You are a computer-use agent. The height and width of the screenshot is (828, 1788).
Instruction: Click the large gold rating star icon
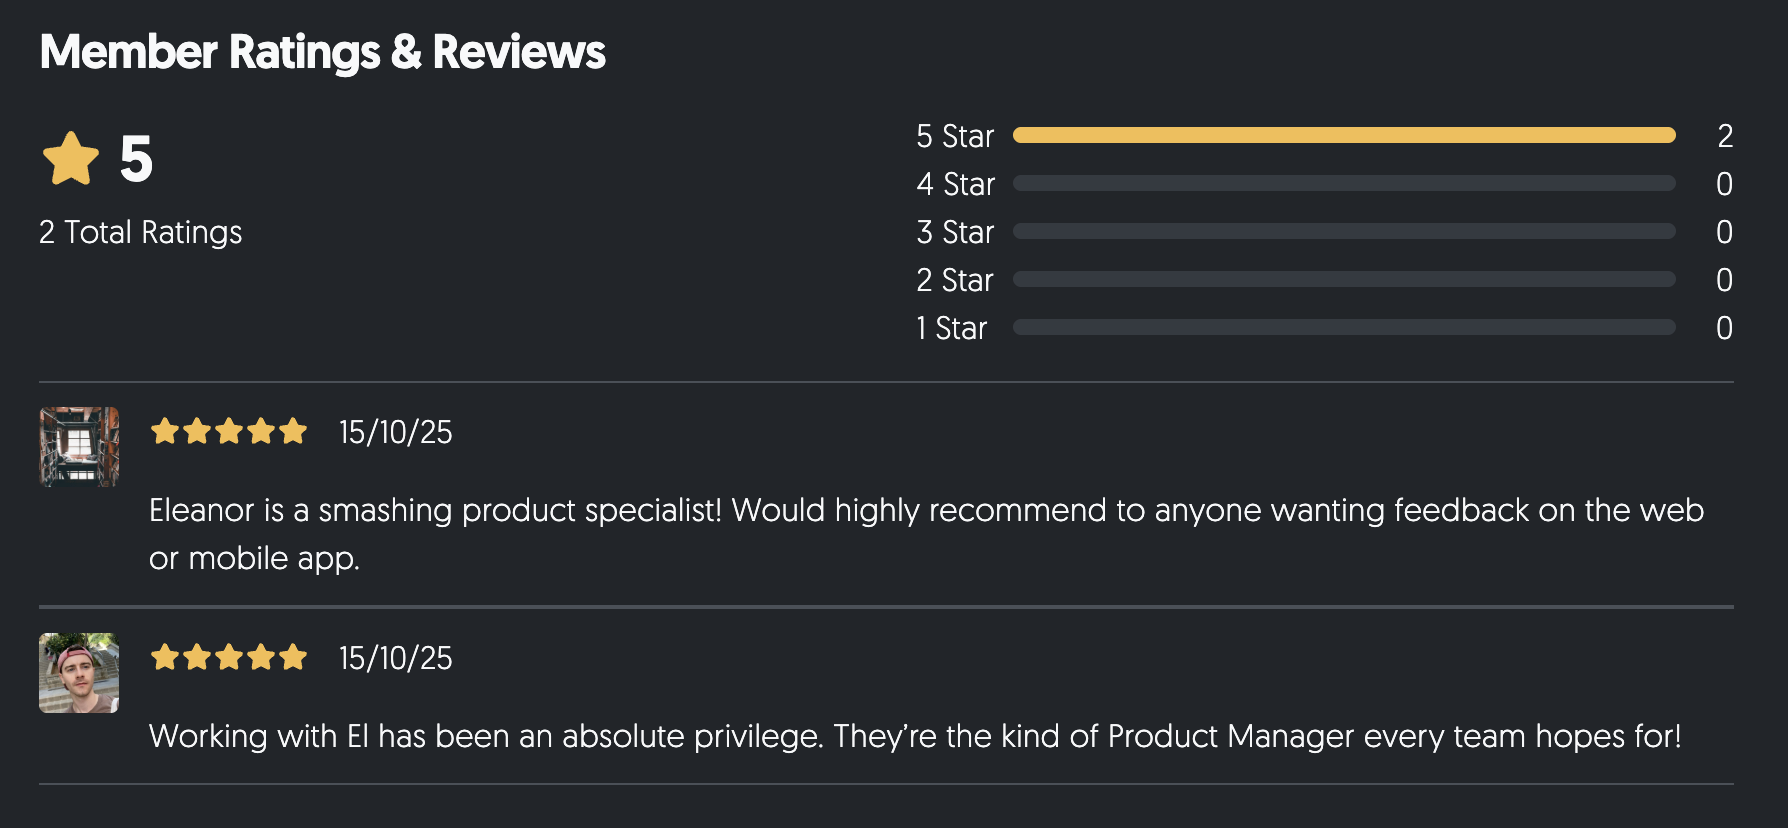[71, 159]
